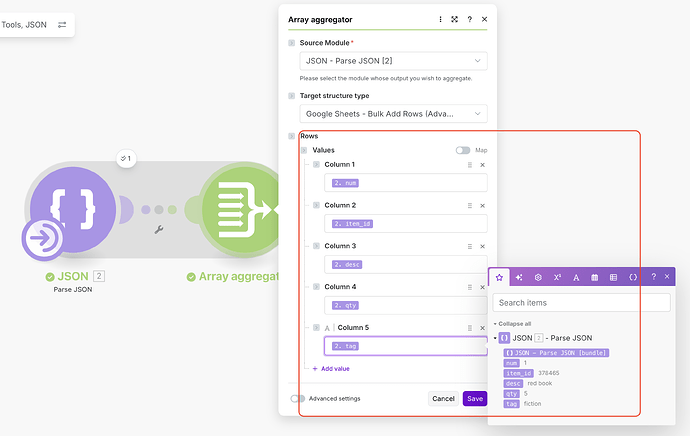Remove the Column 4 value
This screenshot has width=690, height=436.
click(482, 287)
